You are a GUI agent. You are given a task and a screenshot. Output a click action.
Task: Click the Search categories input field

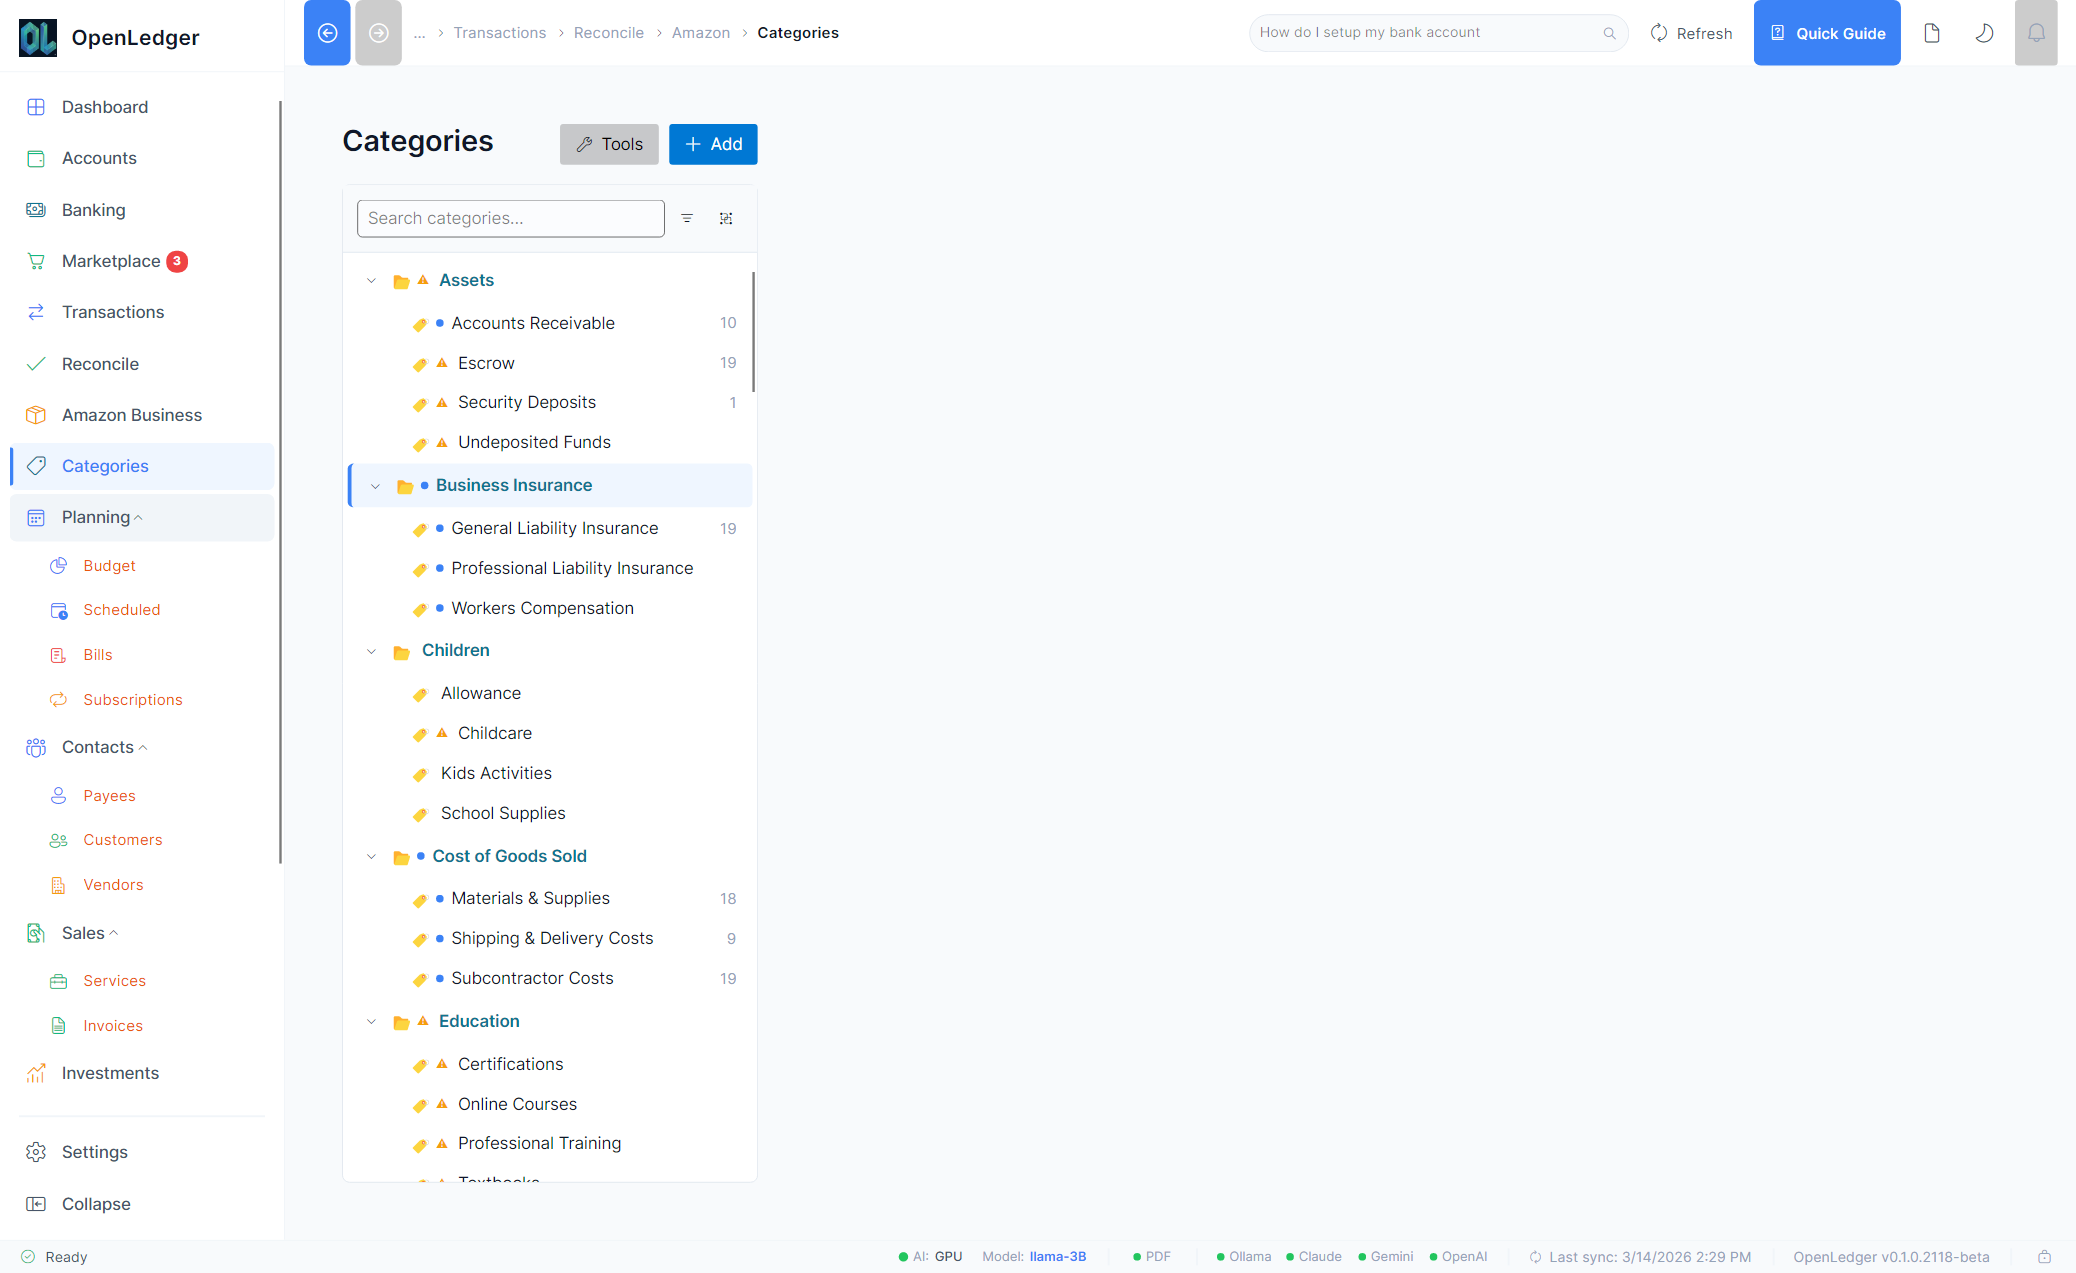(x=510, y=218)
